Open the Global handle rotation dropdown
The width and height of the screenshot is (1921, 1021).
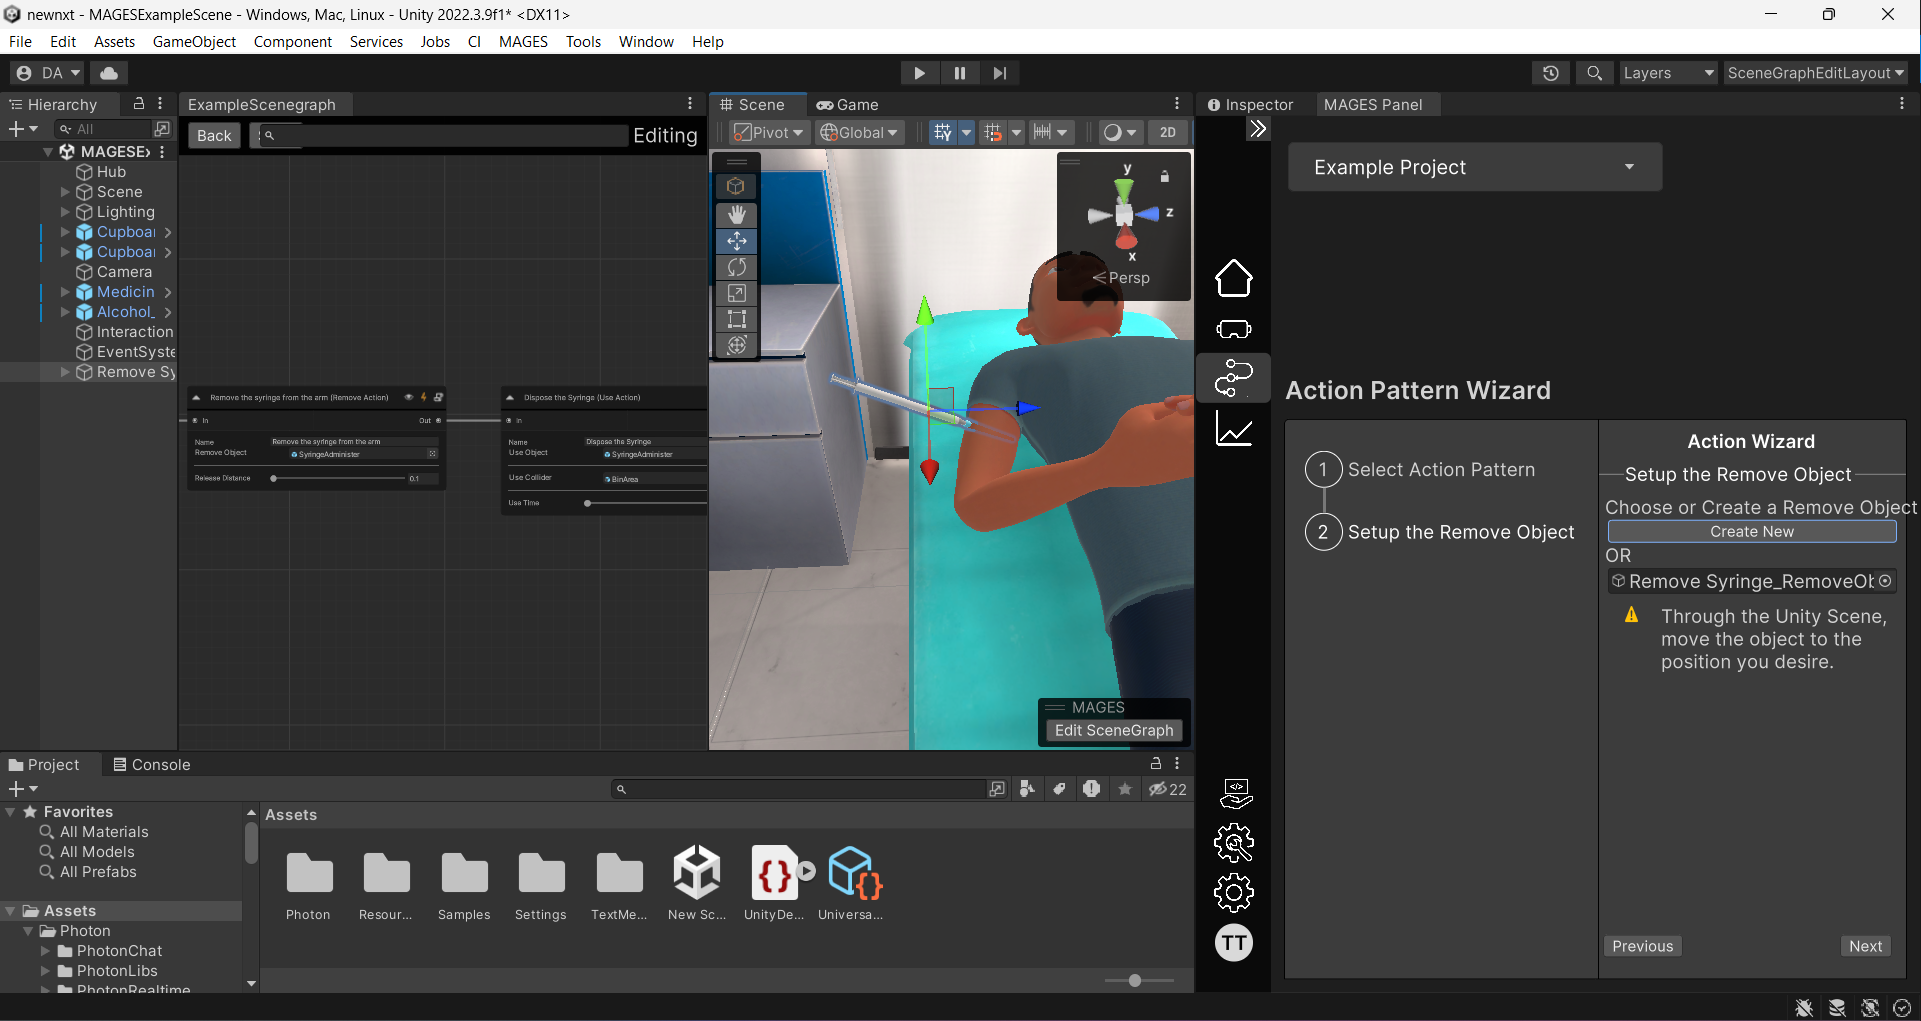[x=859, y=132]
